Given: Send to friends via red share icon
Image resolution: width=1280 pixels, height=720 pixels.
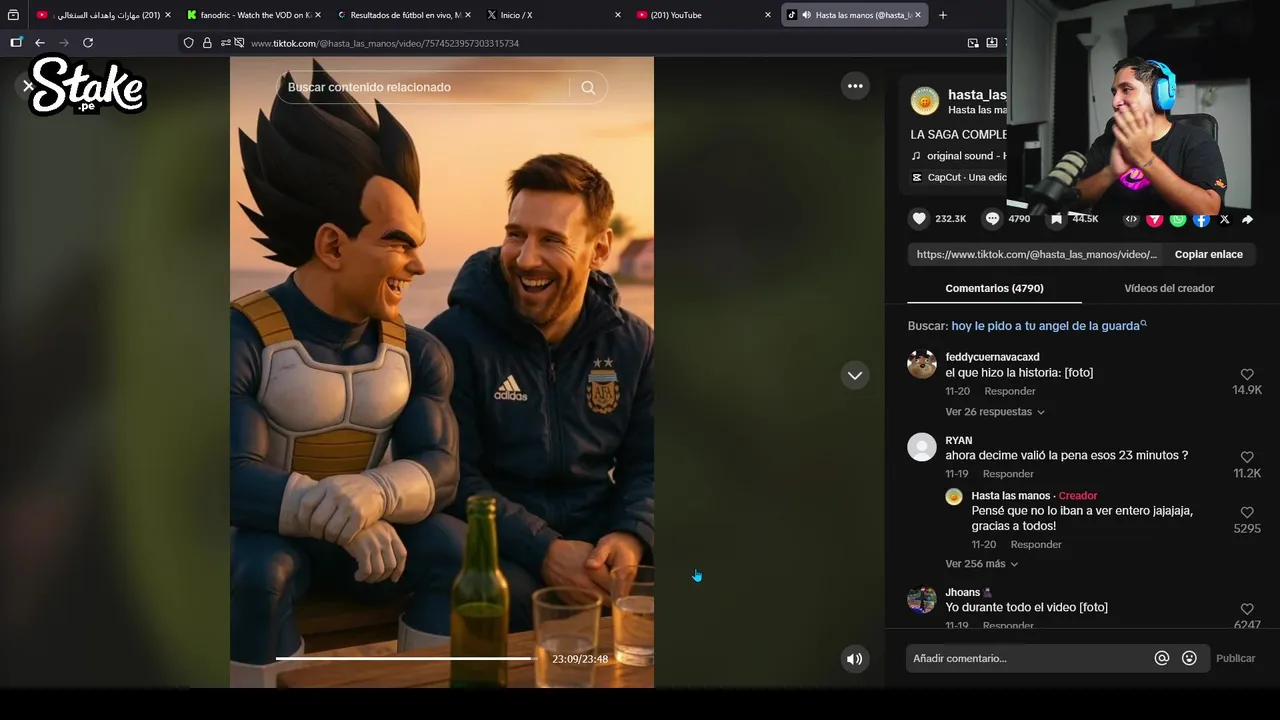Looking at the screenshot, I should pyautogui.click(x=1154, y=219).
